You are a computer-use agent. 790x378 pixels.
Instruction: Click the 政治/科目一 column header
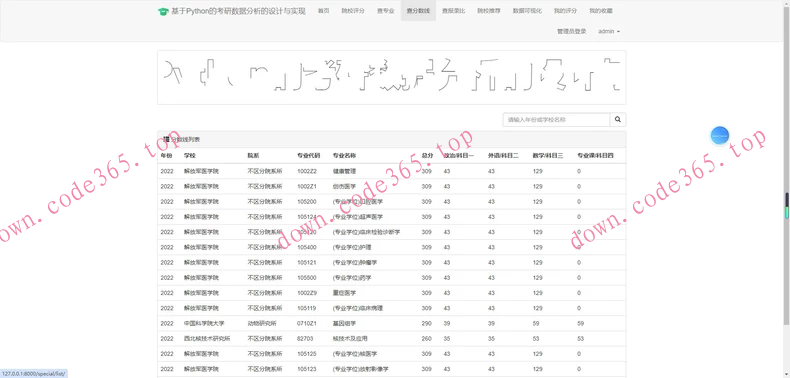click(458, 156)
